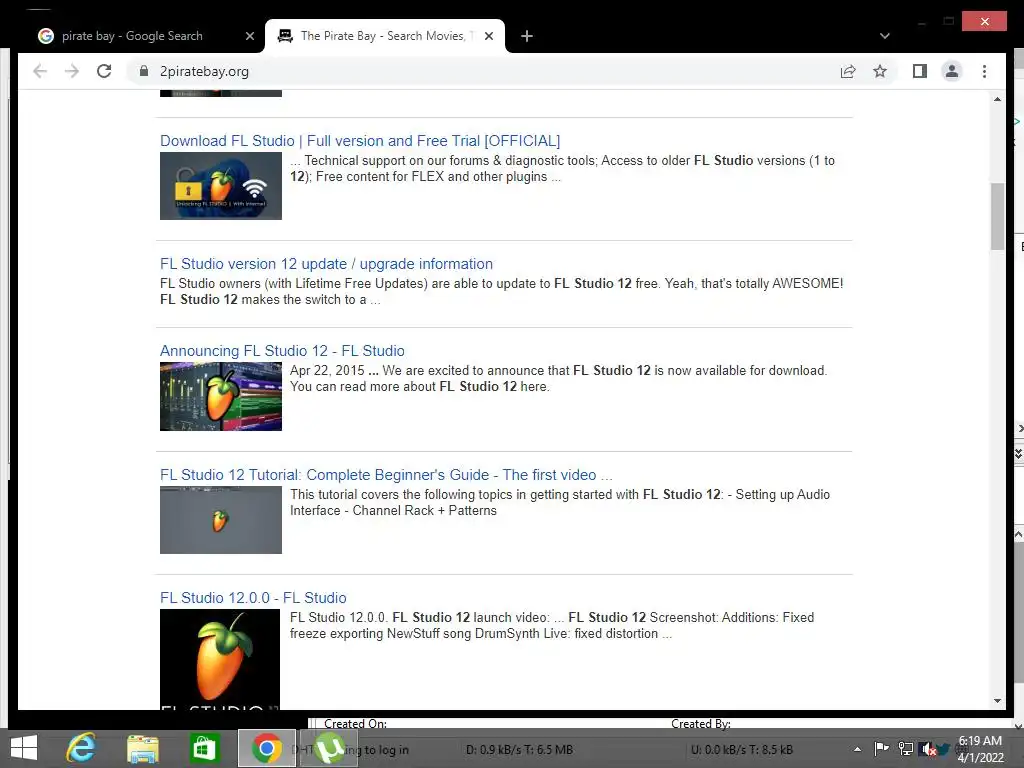Reload the current page
The height and width of the screenshot is (768, 1024).
[x=104, y=71]
